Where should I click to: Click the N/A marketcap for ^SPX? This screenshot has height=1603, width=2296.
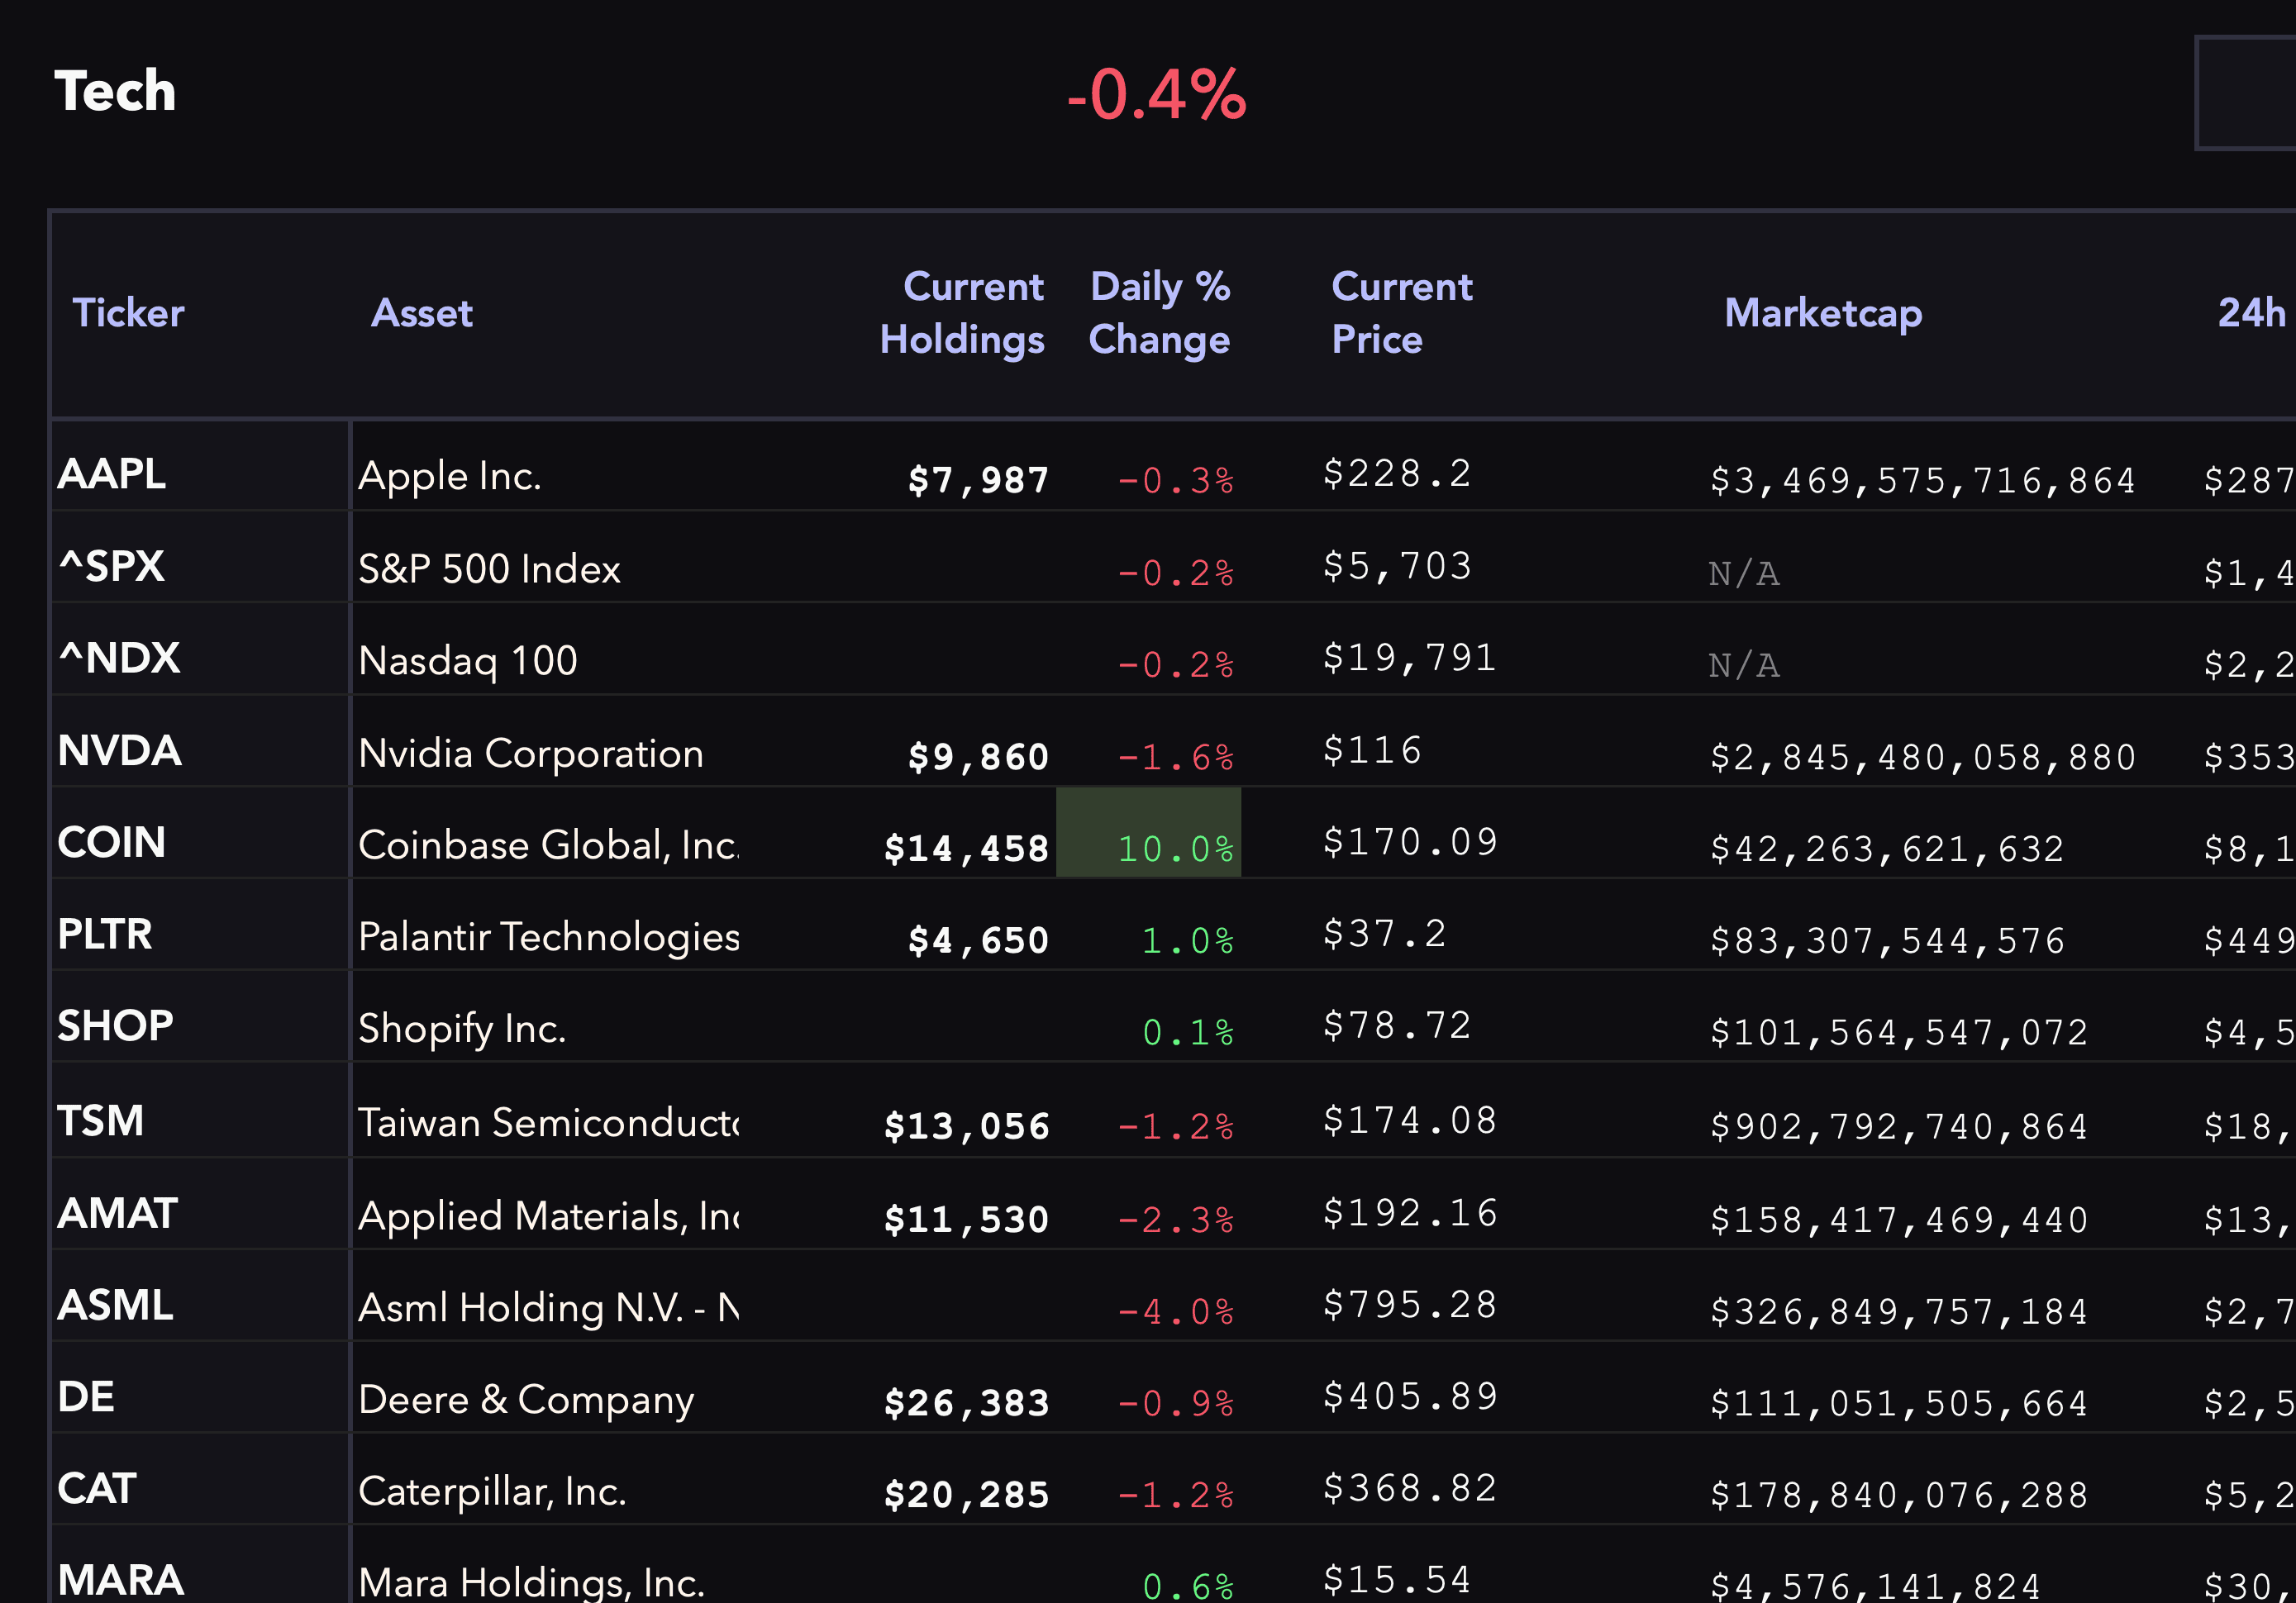click(x=1744, y=574)
